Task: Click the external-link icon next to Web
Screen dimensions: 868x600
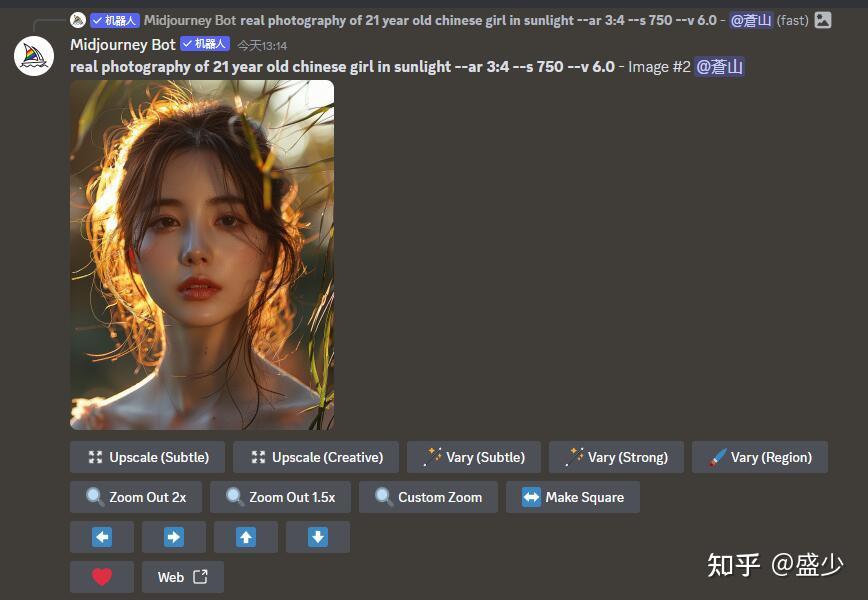Action: click(198, 576)
